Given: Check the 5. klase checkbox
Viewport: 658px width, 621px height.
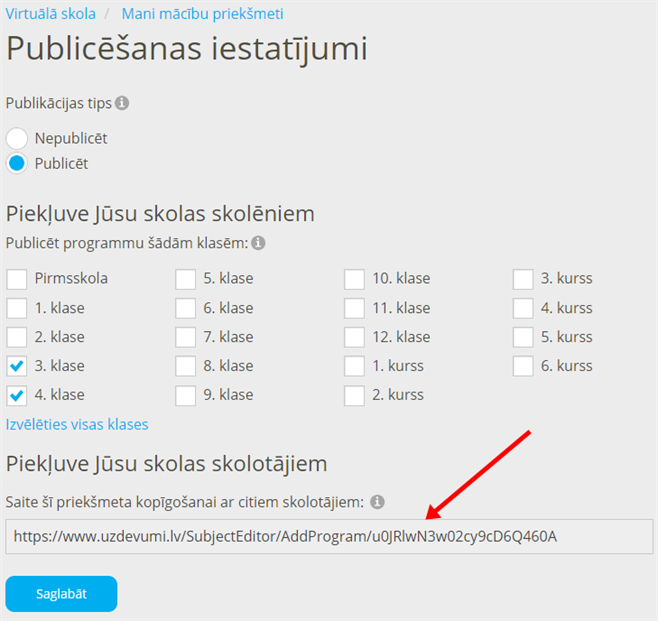Looking at the screenshot, I should point(185,279).
